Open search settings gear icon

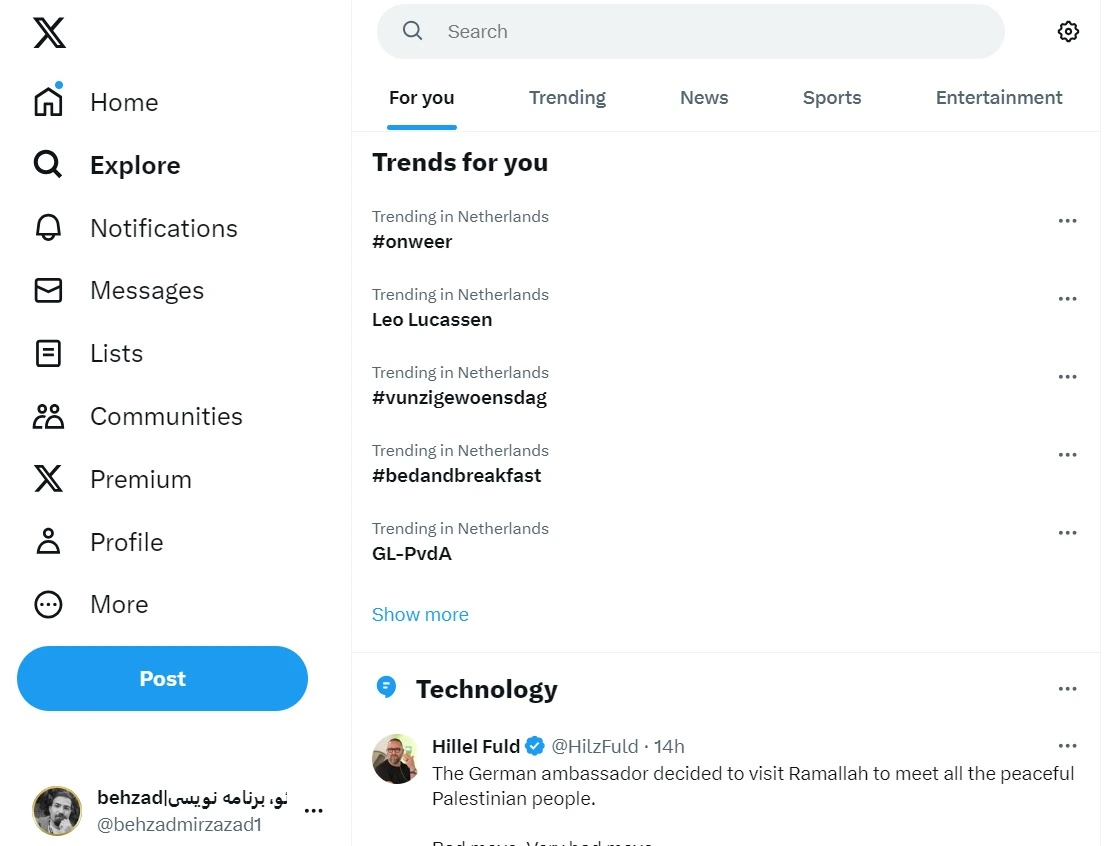1068,31
